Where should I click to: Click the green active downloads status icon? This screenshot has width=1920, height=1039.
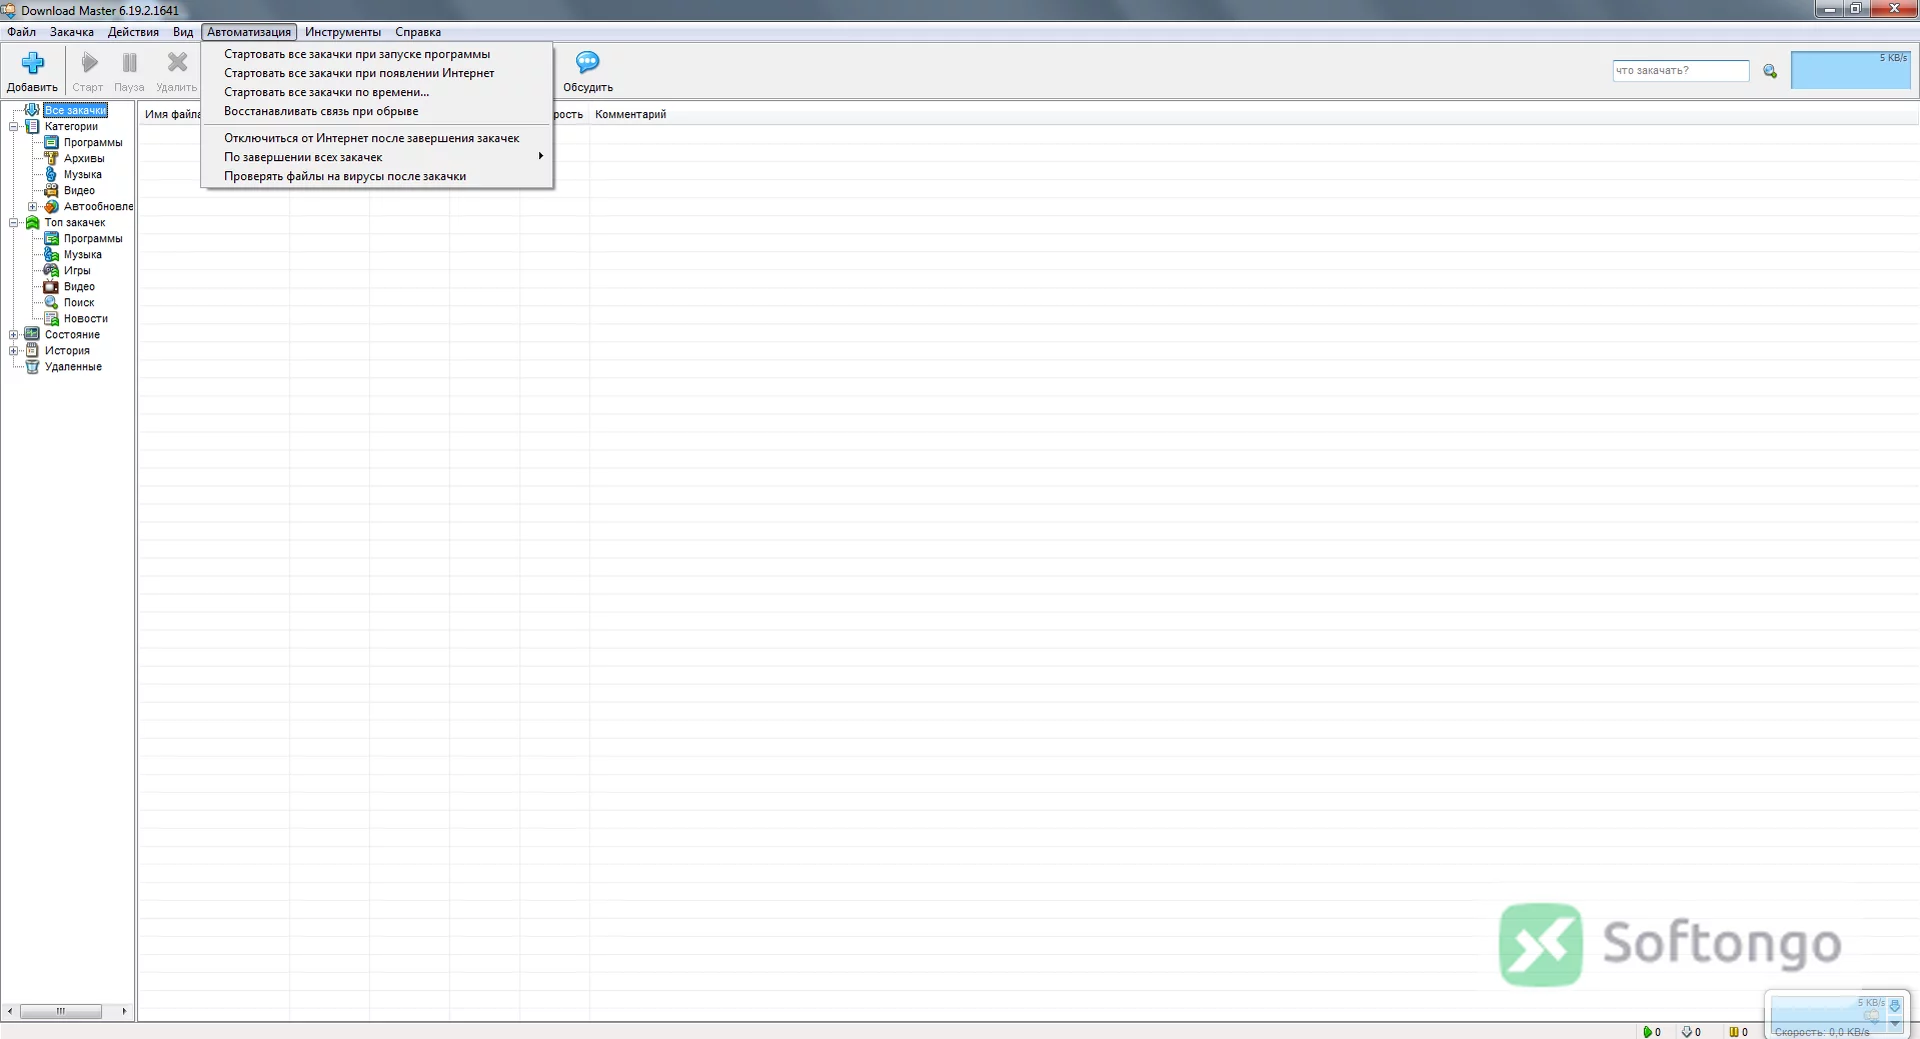[x=1647, y=1032]
